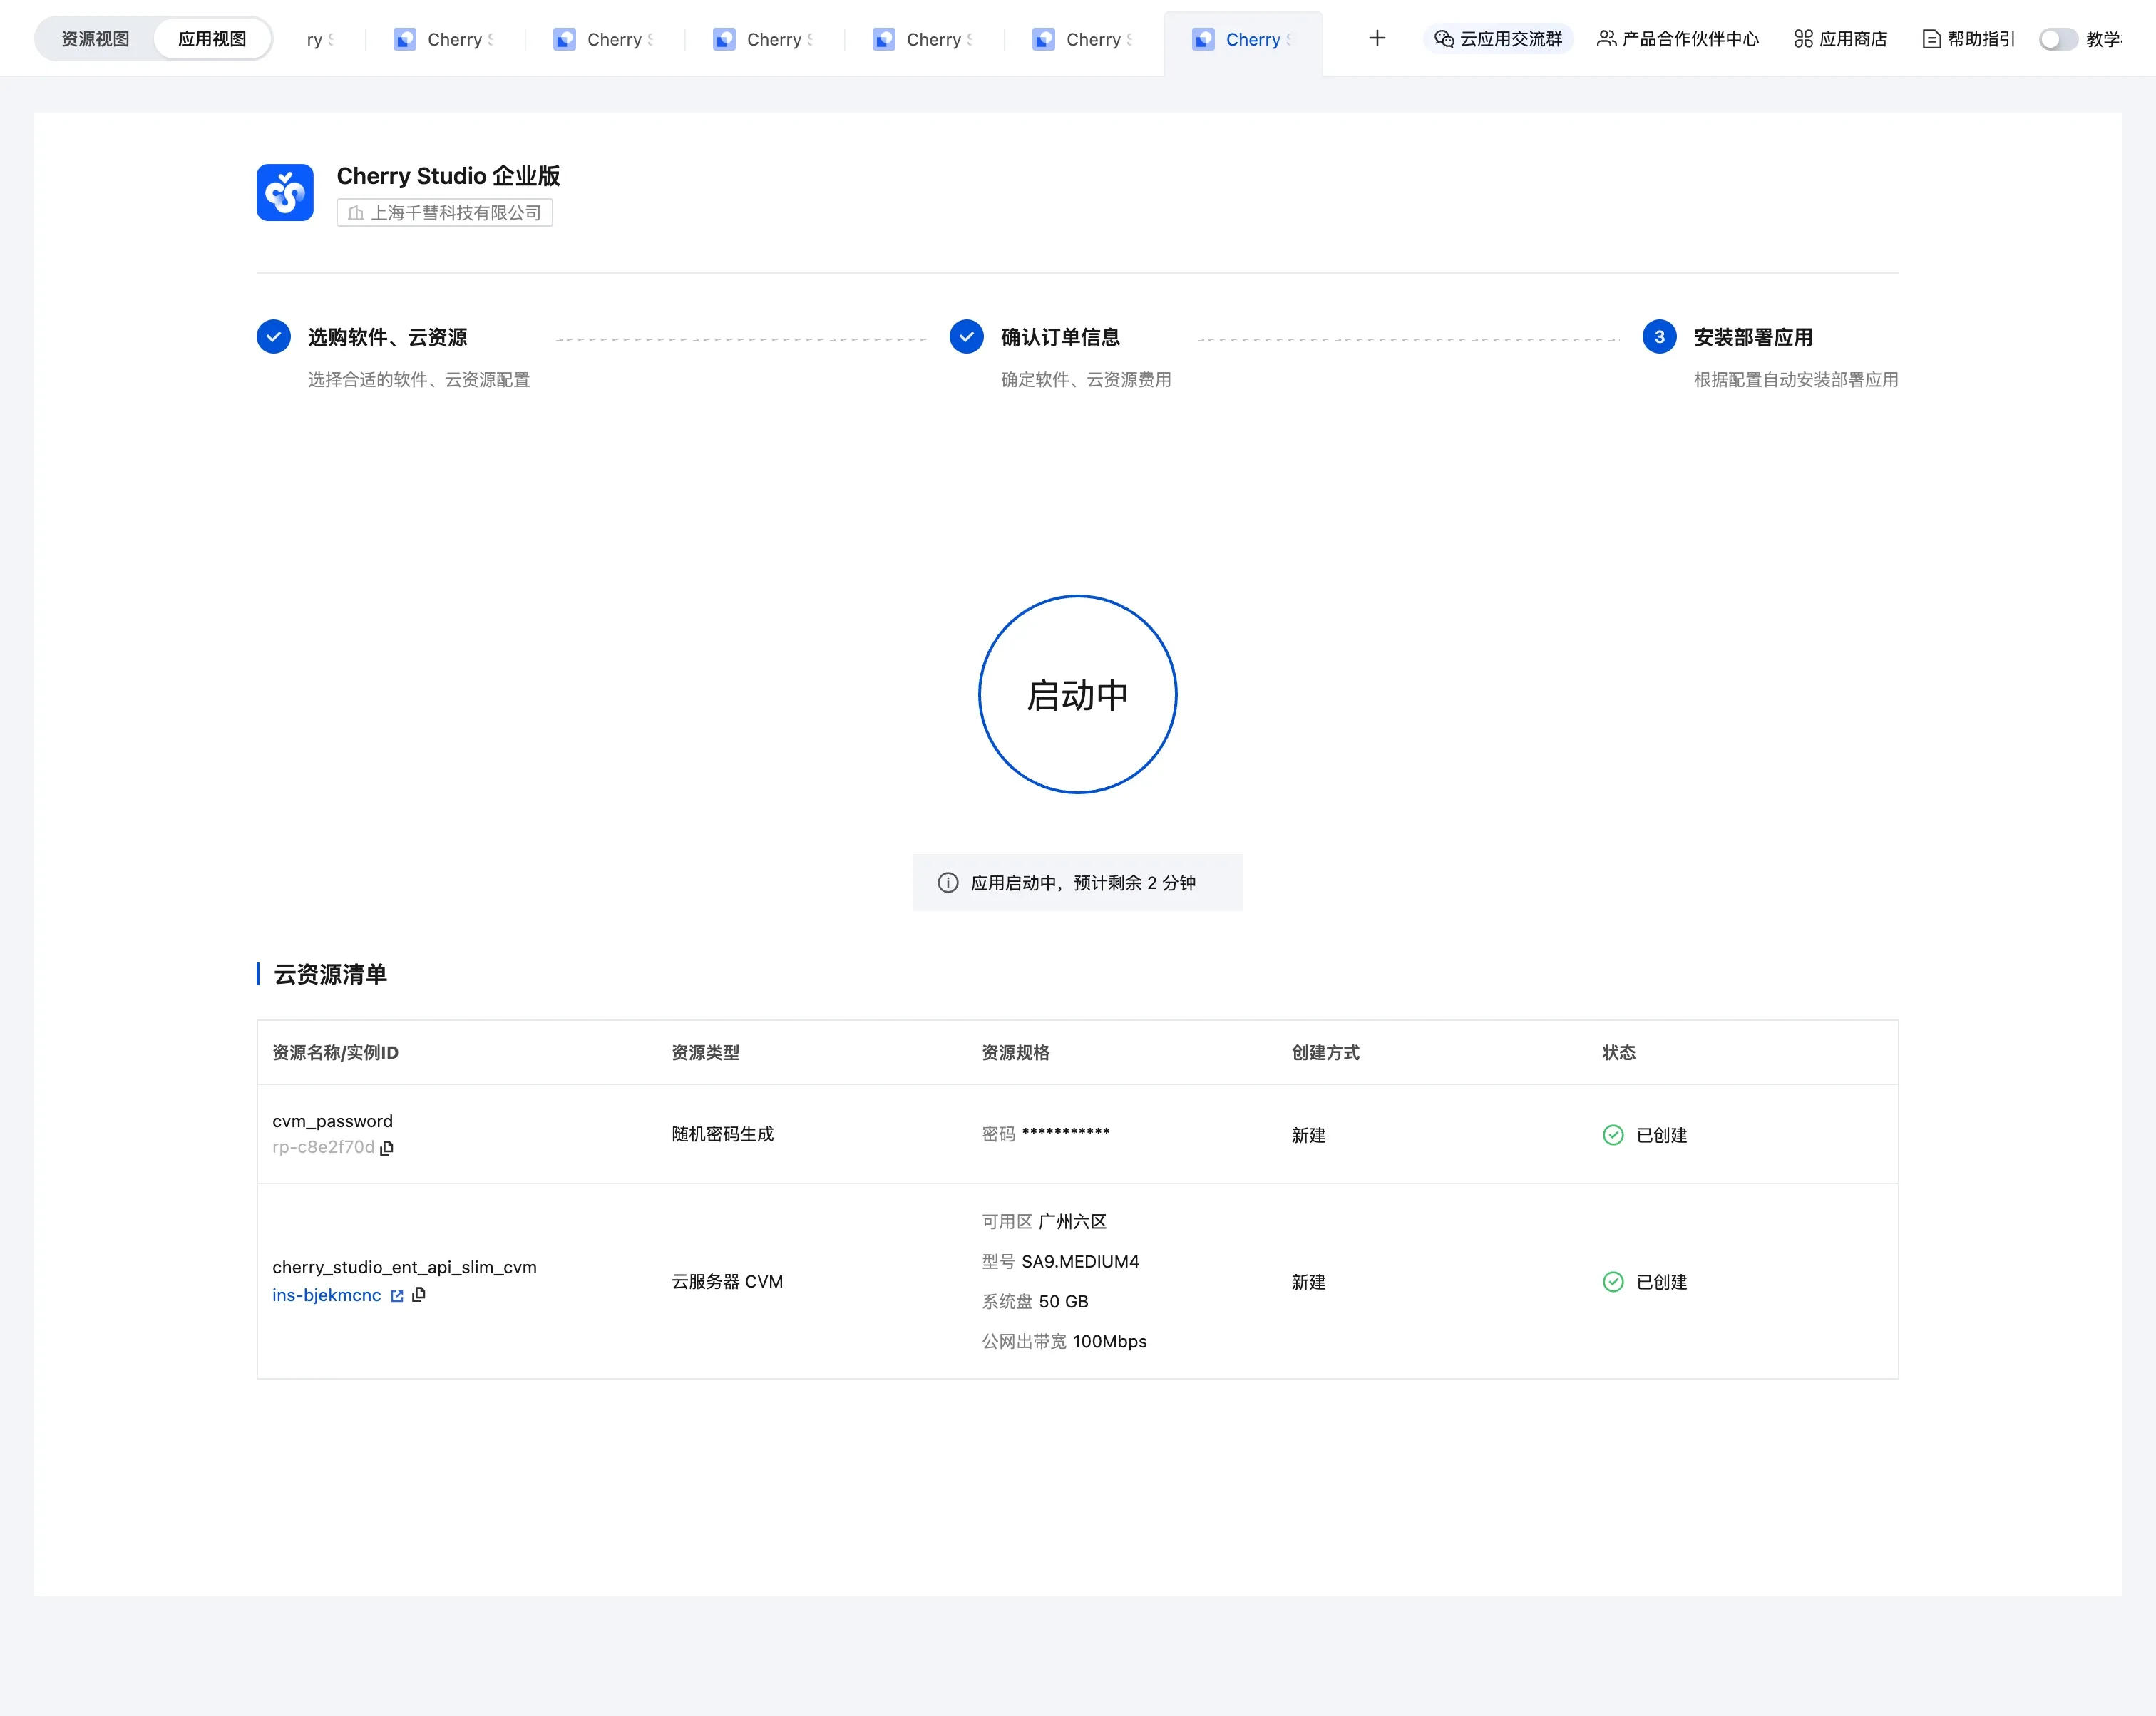Click the Cherry Studio app logo
Viewport: 2156px width, 1716px height.
pyautogui.click(x=285, y=192)
